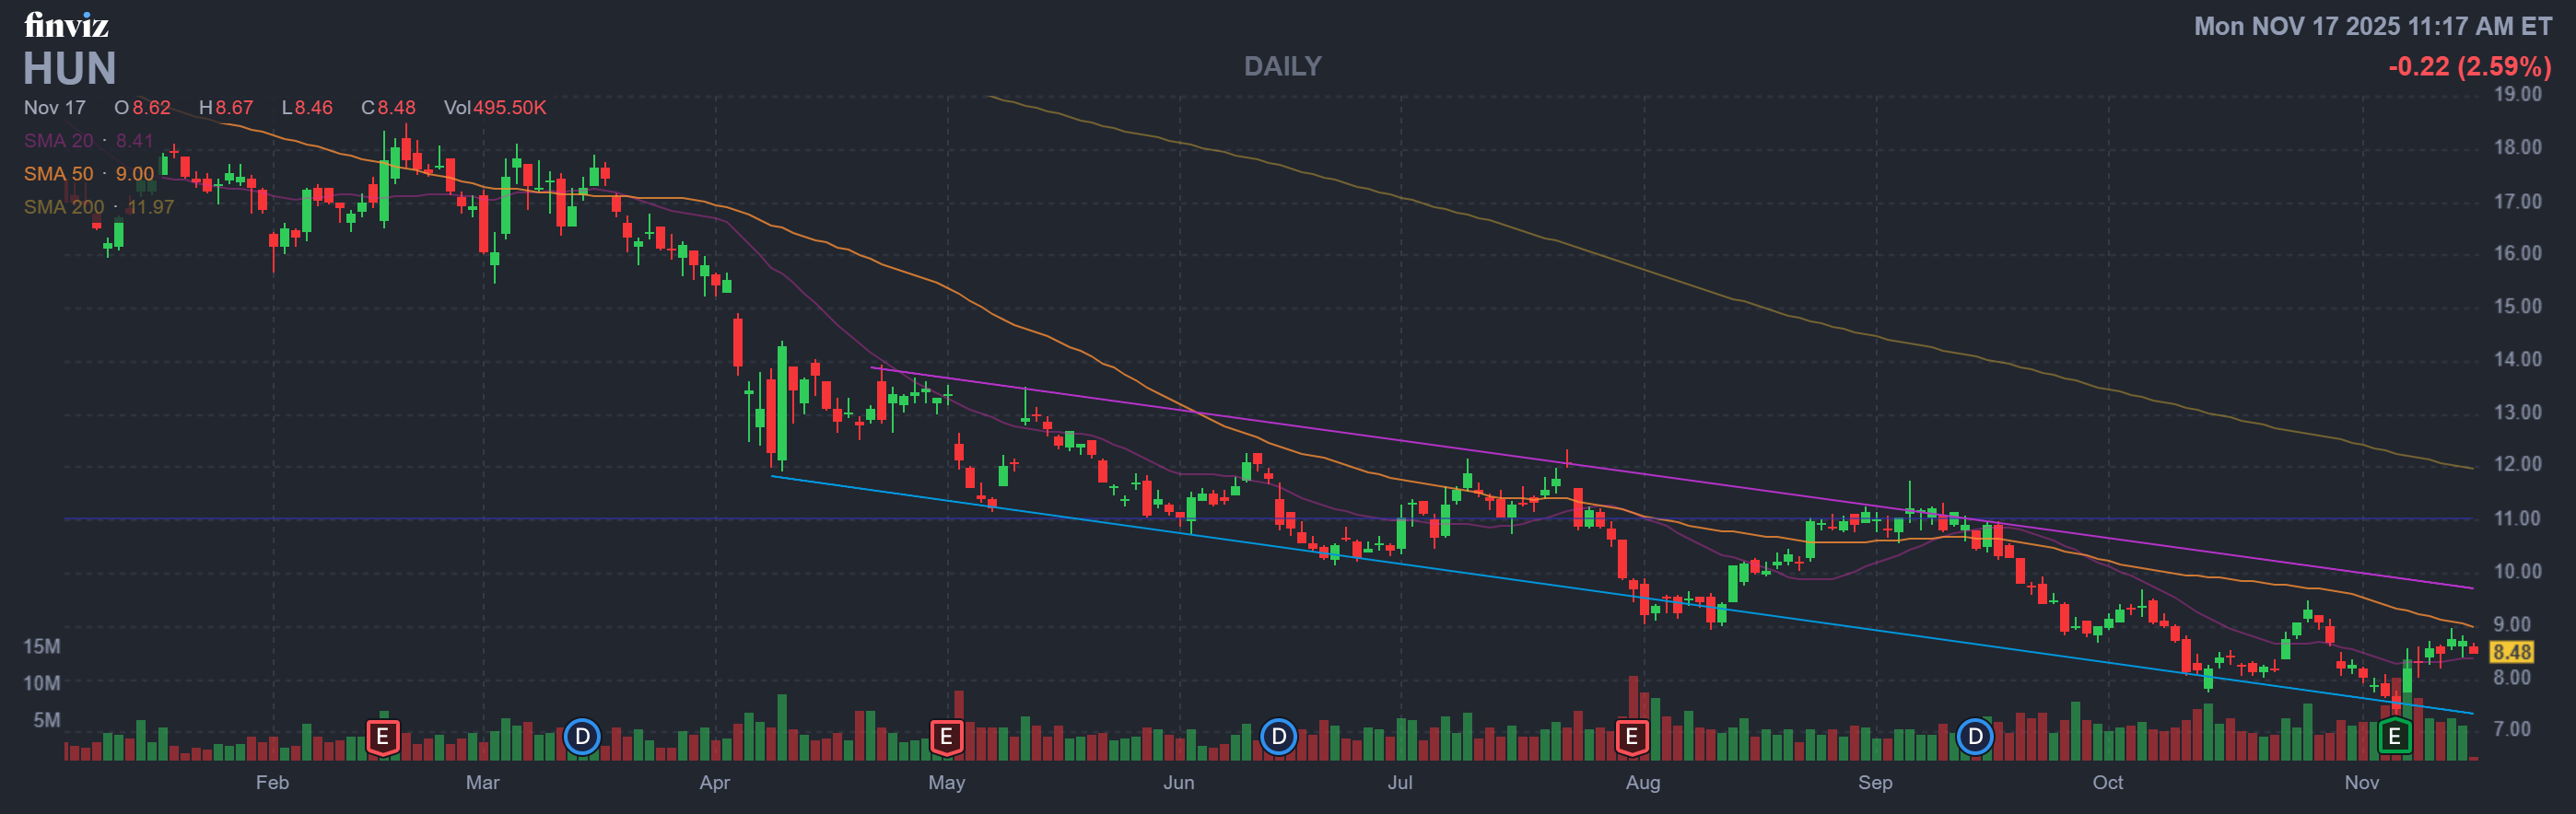The image size is (2576, 814).
Task: Click the SMA 200 legend entry
Action: pyautogui.click(x=99, y=207)
